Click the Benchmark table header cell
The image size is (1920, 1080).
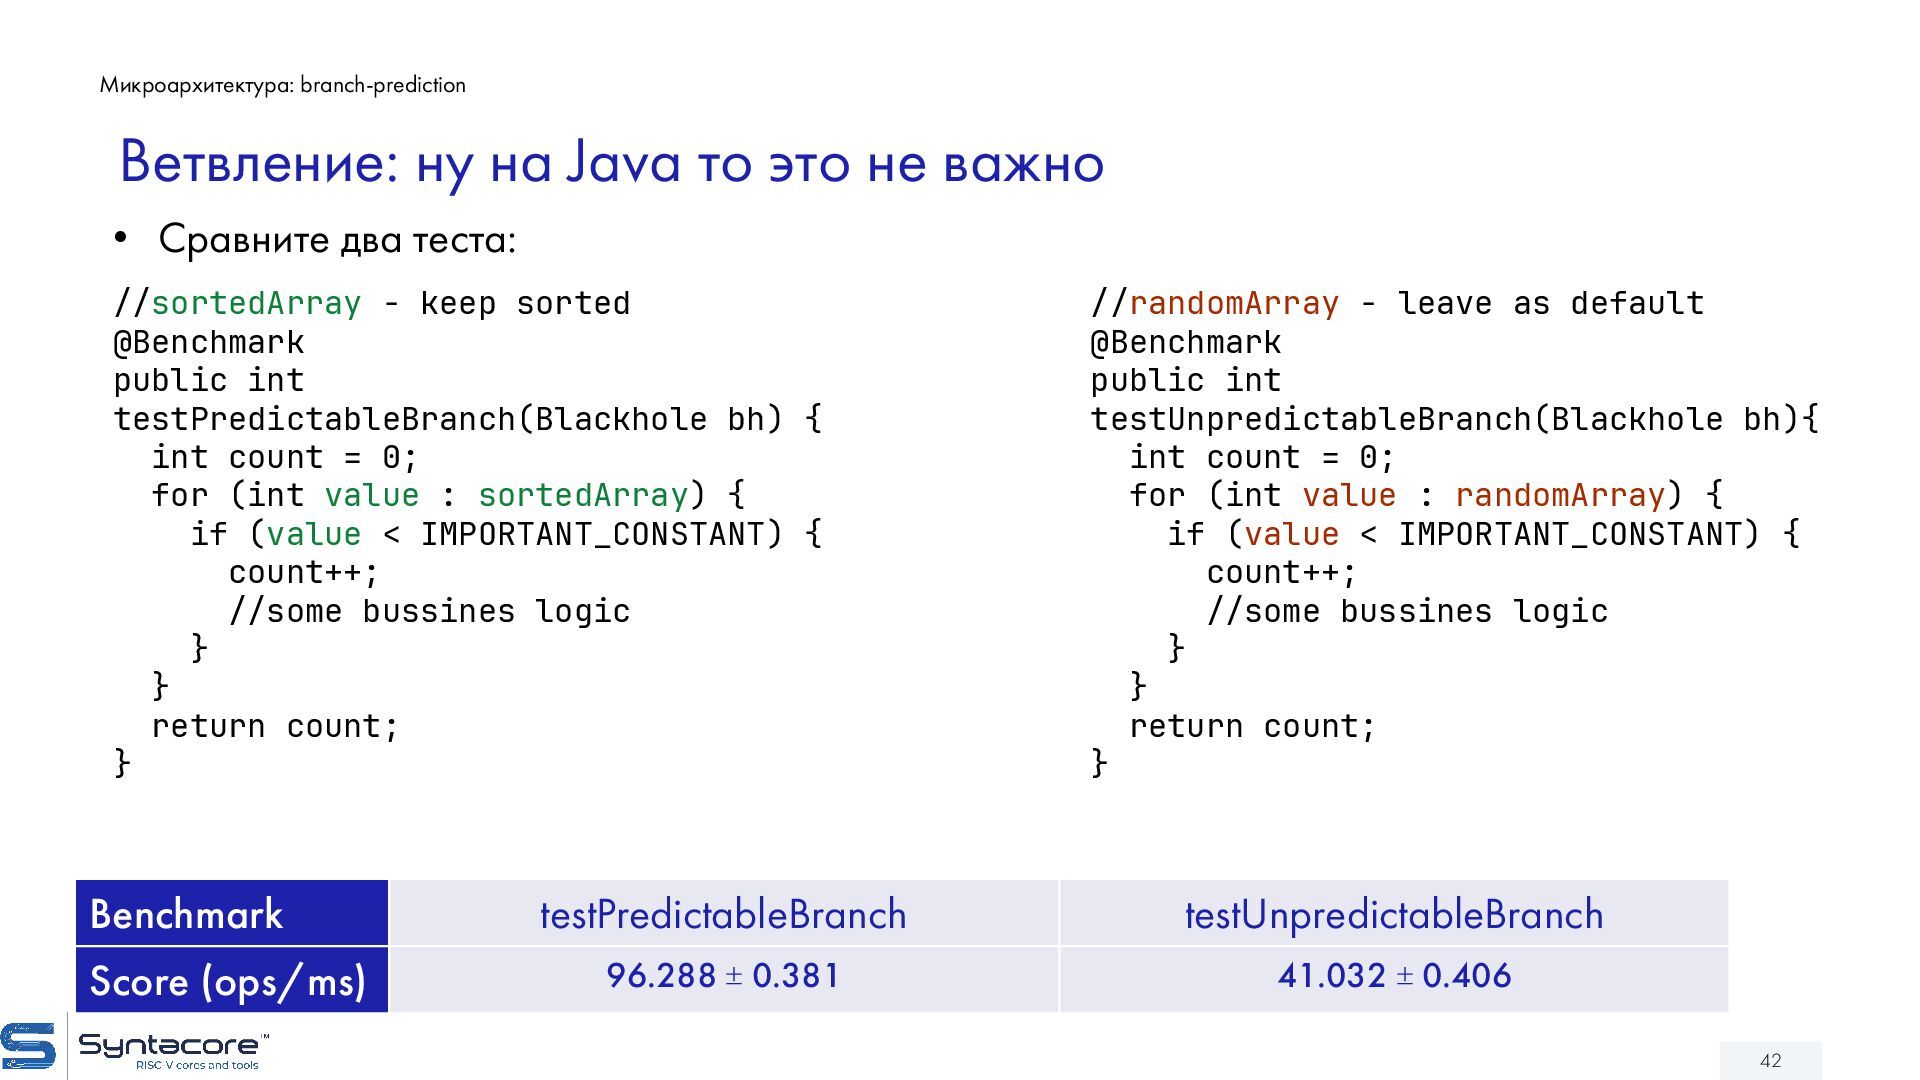231,914
